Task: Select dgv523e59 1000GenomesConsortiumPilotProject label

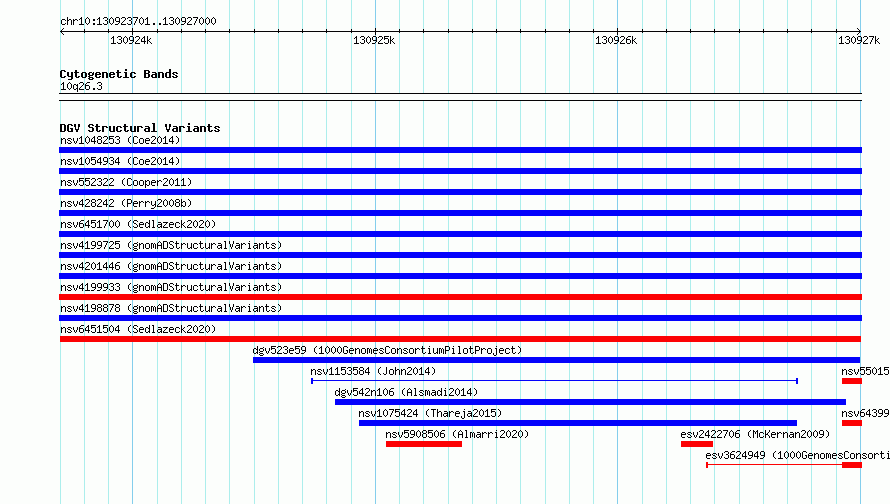Action: pos(387,350)
